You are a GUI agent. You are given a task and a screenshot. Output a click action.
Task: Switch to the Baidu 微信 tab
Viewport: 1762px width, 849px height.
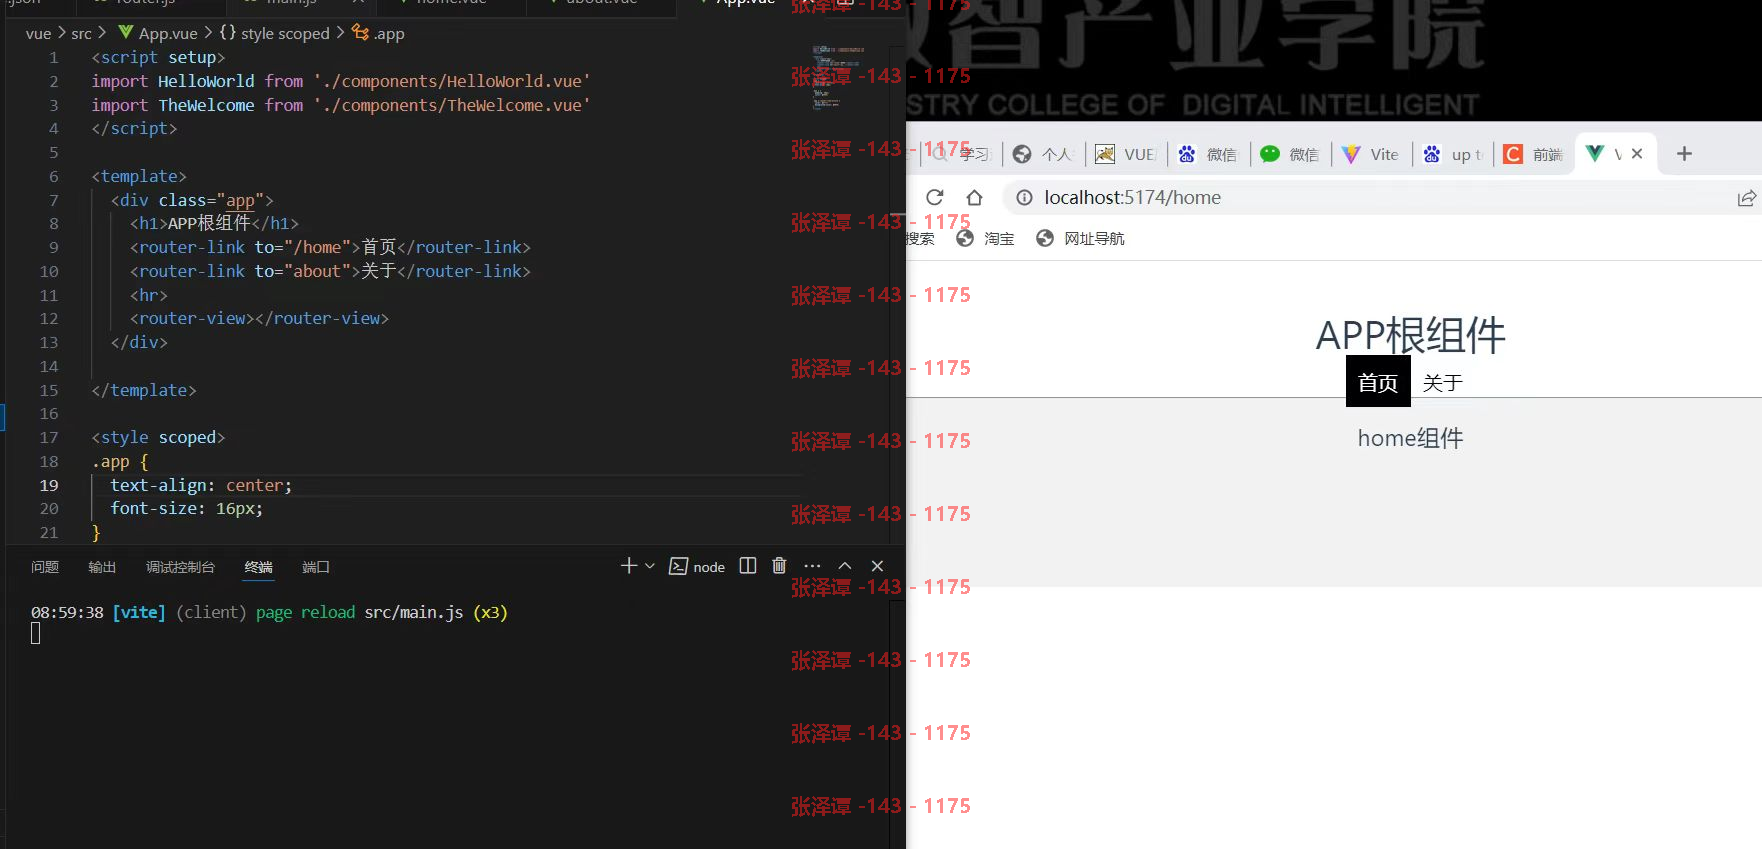tap(1207, 154)
